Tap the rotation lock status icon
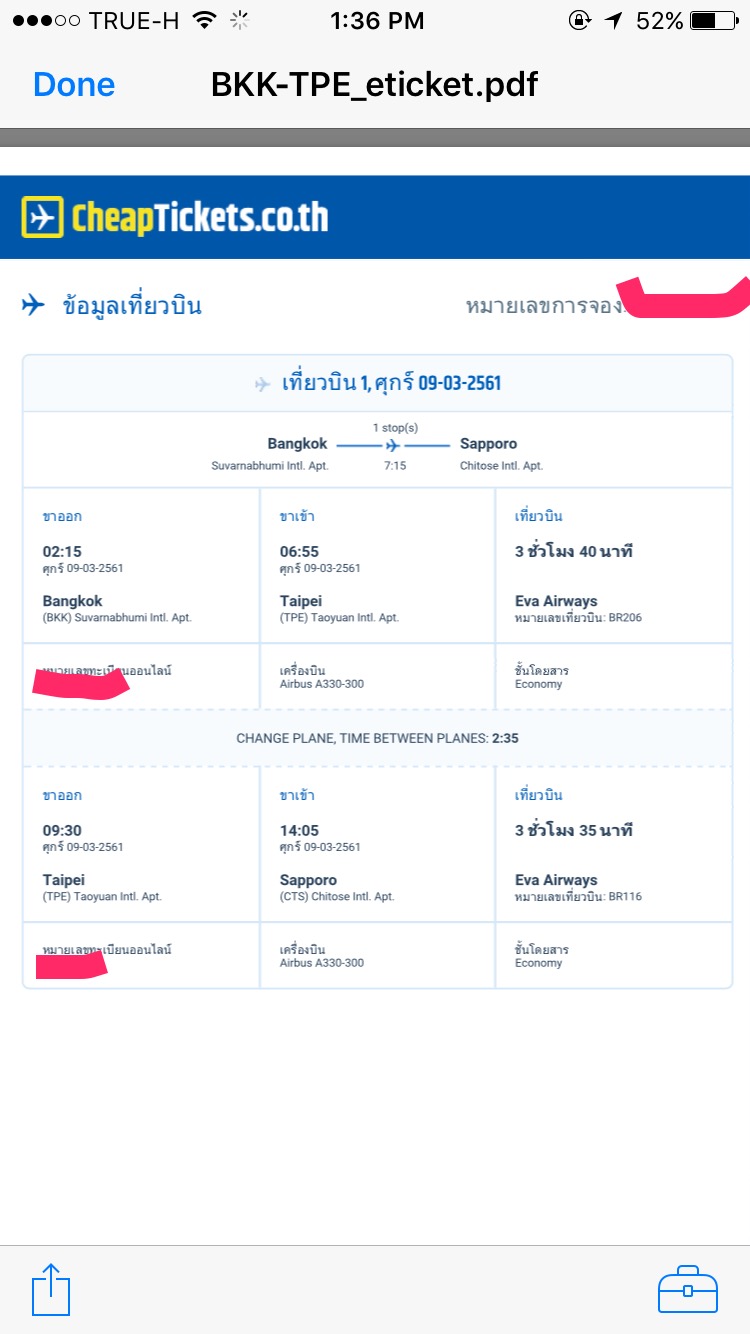750x1334 pixels. tap(578, 20)
